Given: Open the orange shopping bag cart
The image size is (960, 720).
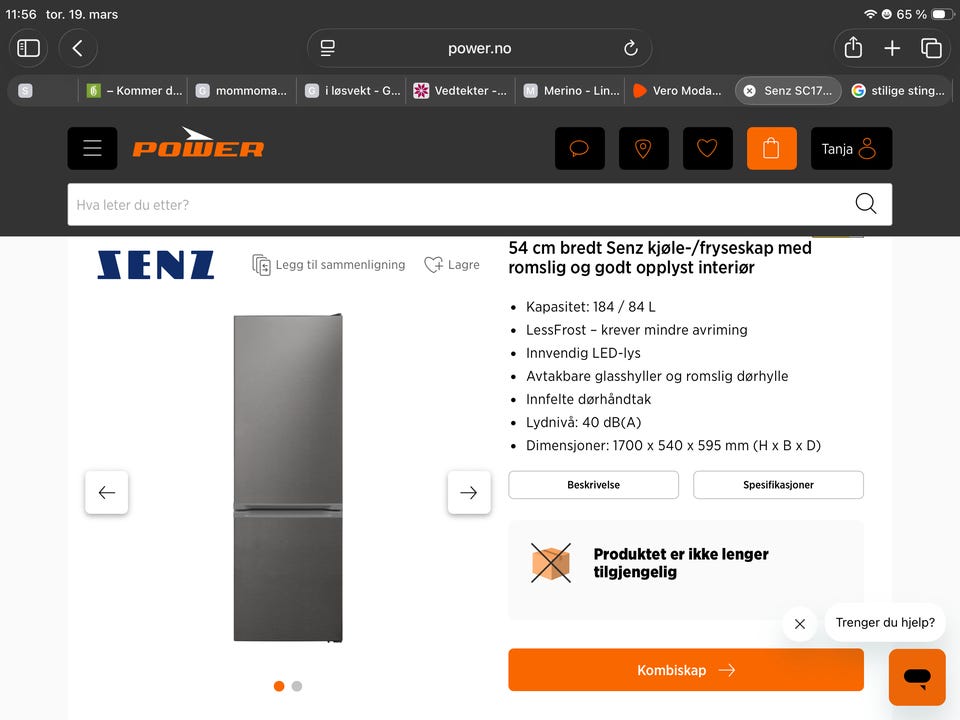Looking at the screenshot, I should pos(771,148).
